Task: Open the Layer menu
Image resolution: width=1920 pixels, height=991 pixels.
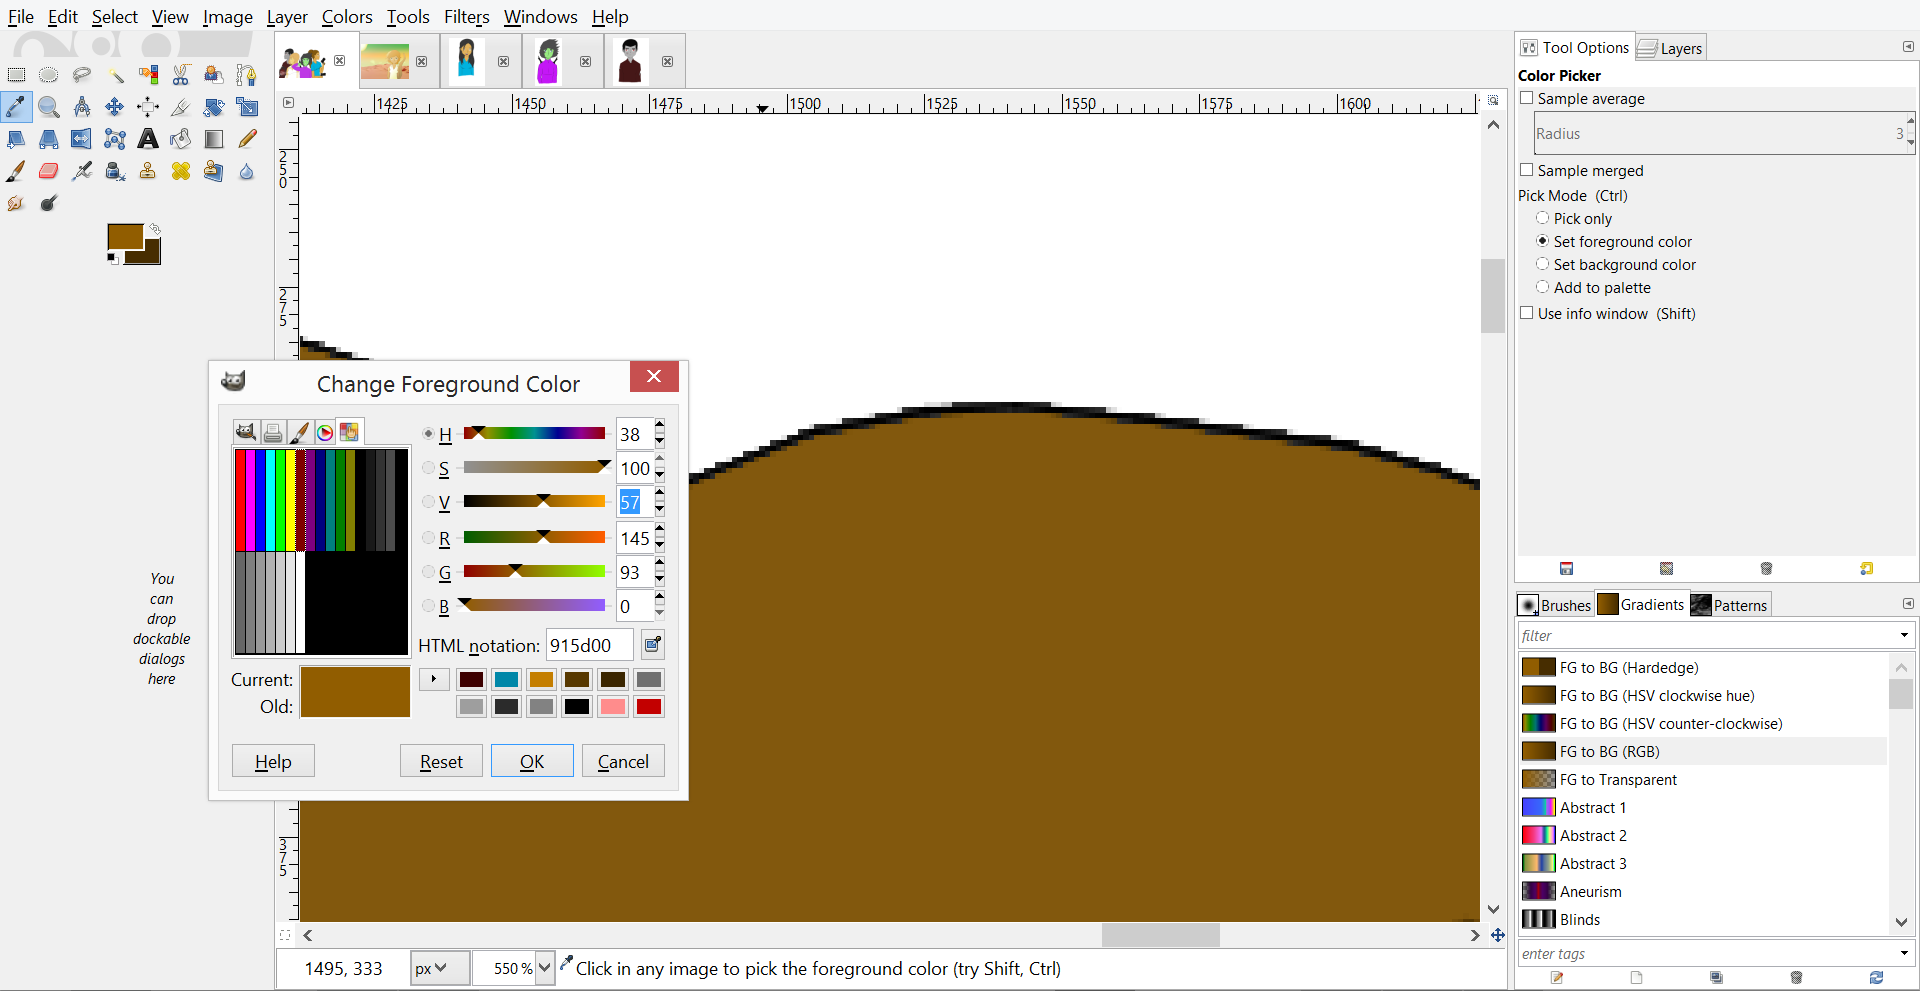Action: coord(287,17)
